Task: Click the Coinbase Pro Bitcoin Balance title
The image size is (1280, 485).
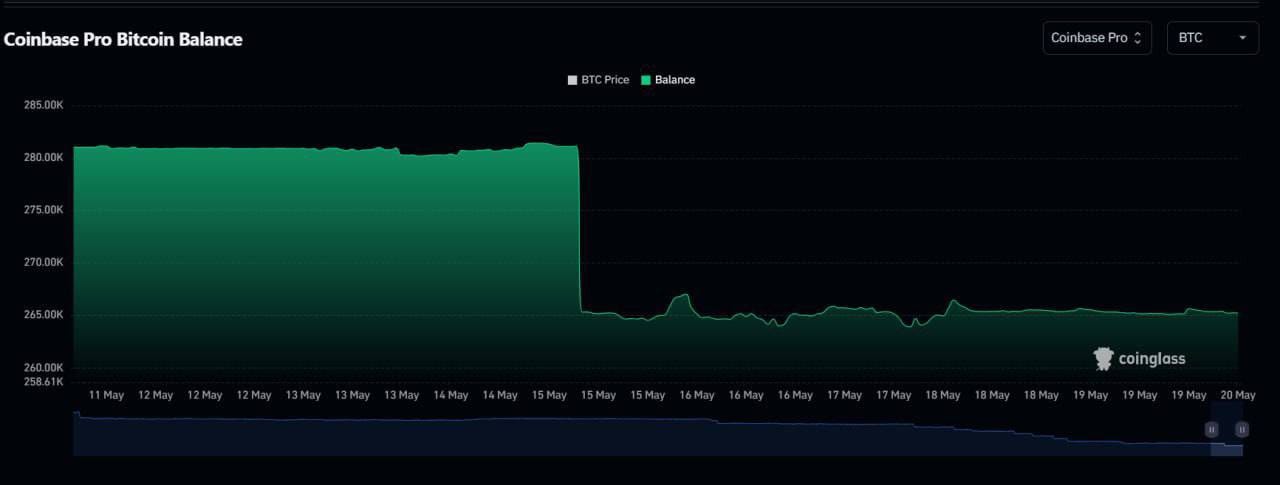Action: click(124, 39)
